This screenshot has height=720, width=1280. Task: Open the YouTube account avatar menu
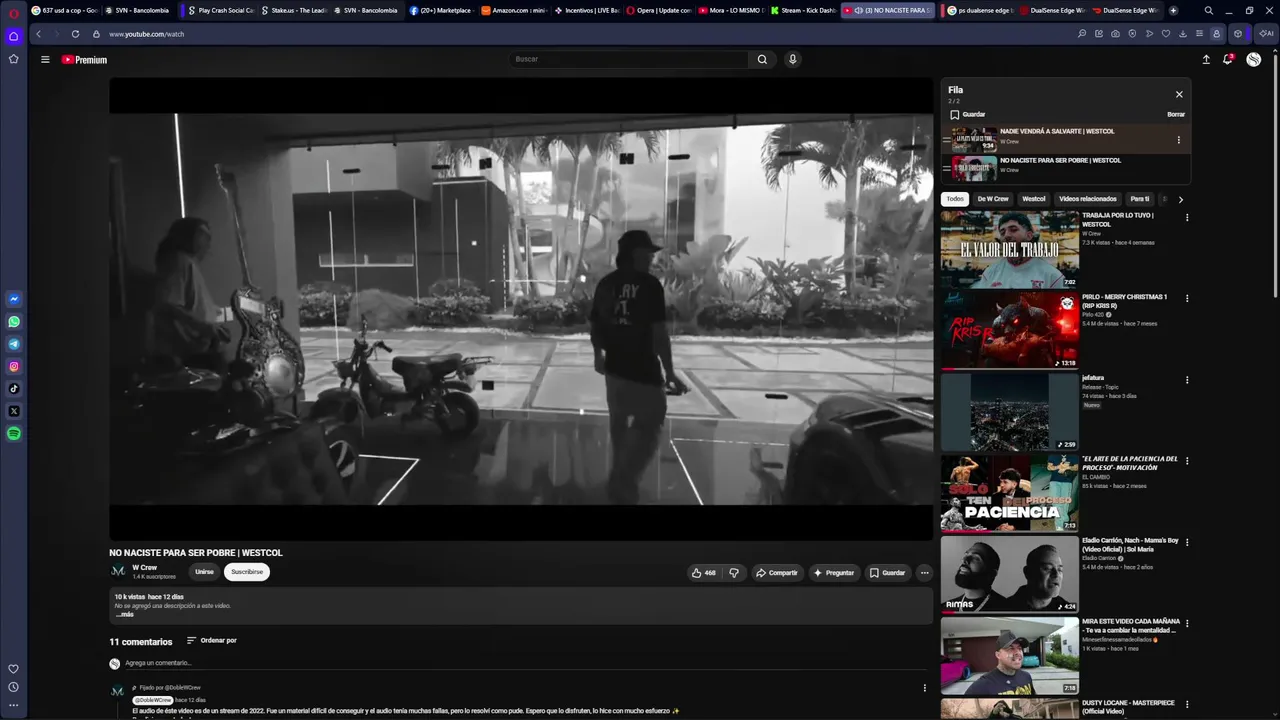coord(1253,60)
